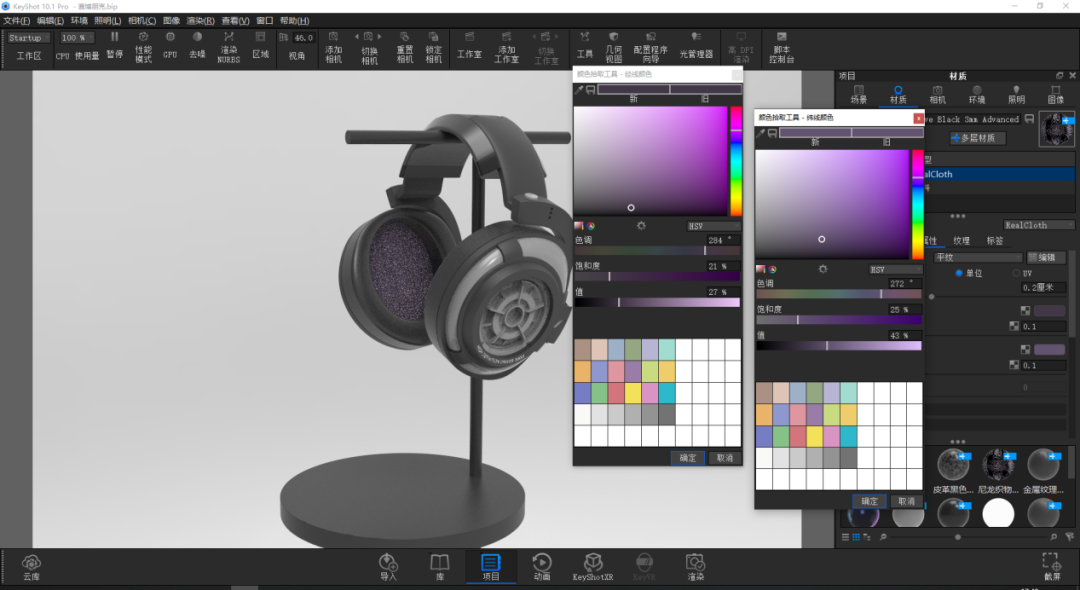Open the KeyShotXR tool
The image size is (1080, 590).
point(592,567)
